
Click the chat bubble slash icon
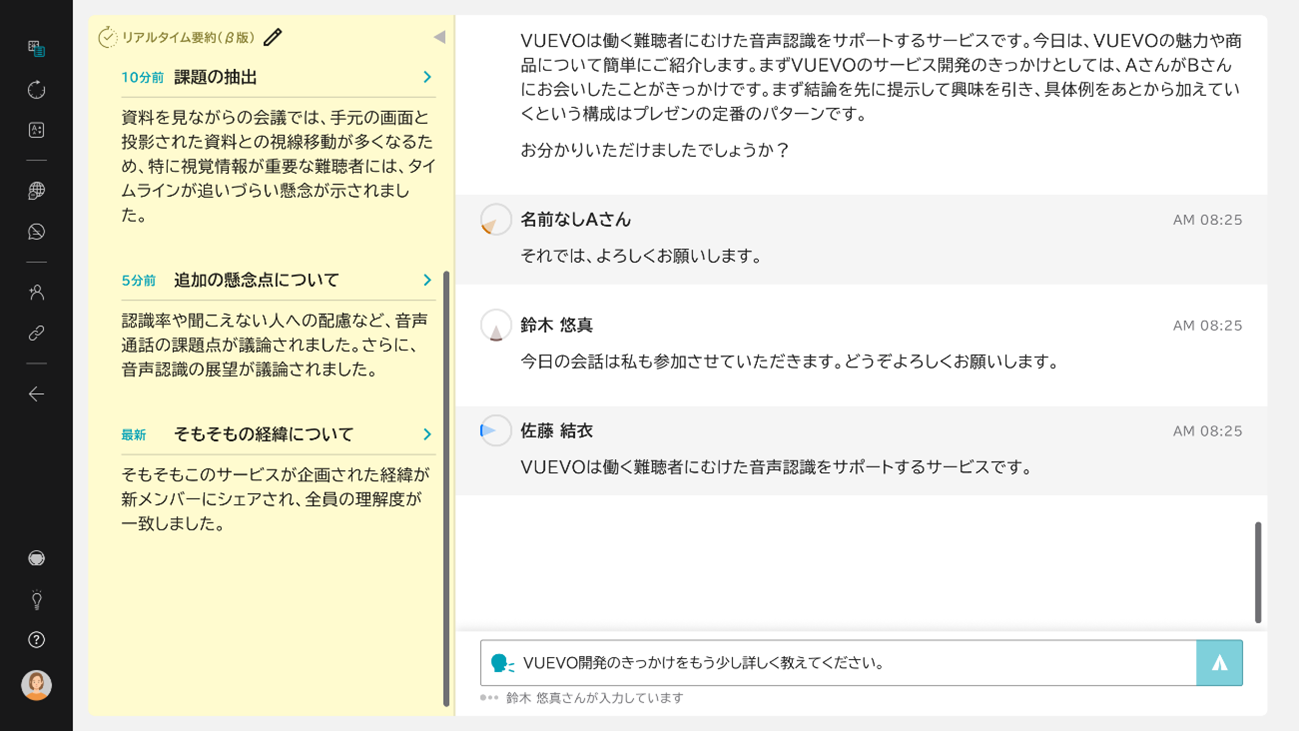36,231
